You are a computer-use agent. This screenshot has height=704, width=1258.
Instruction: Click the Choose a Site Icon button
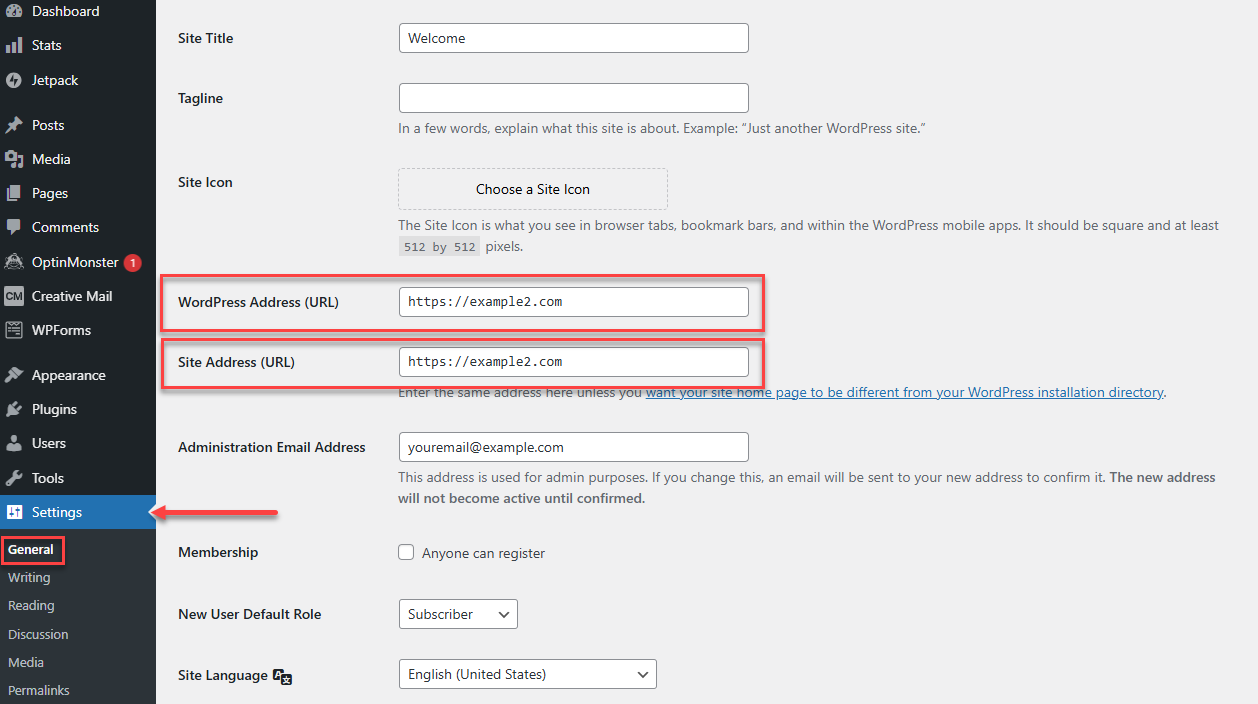532,189
